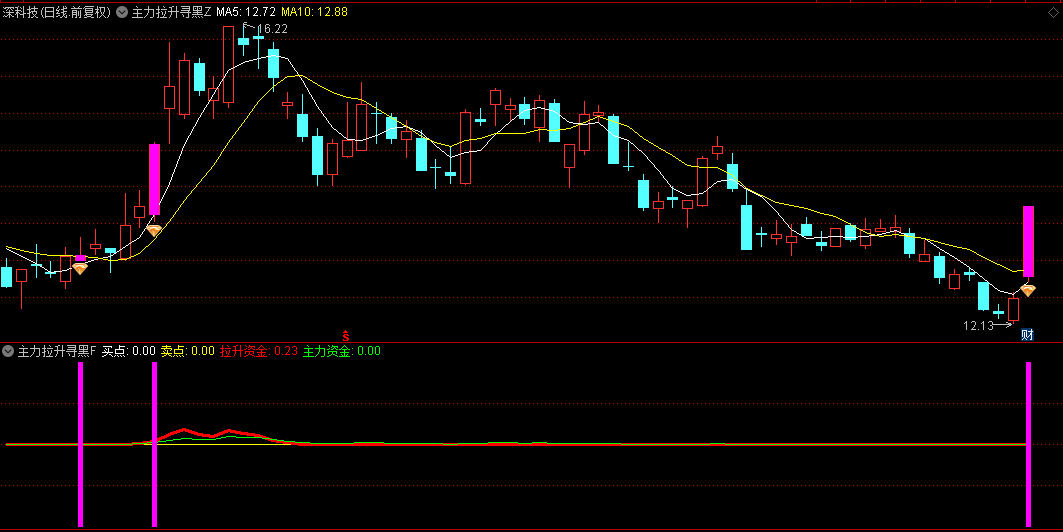Click the 主力资金: 0.00 value
This screenshot has width=1063, height=532.
[342, 351]
